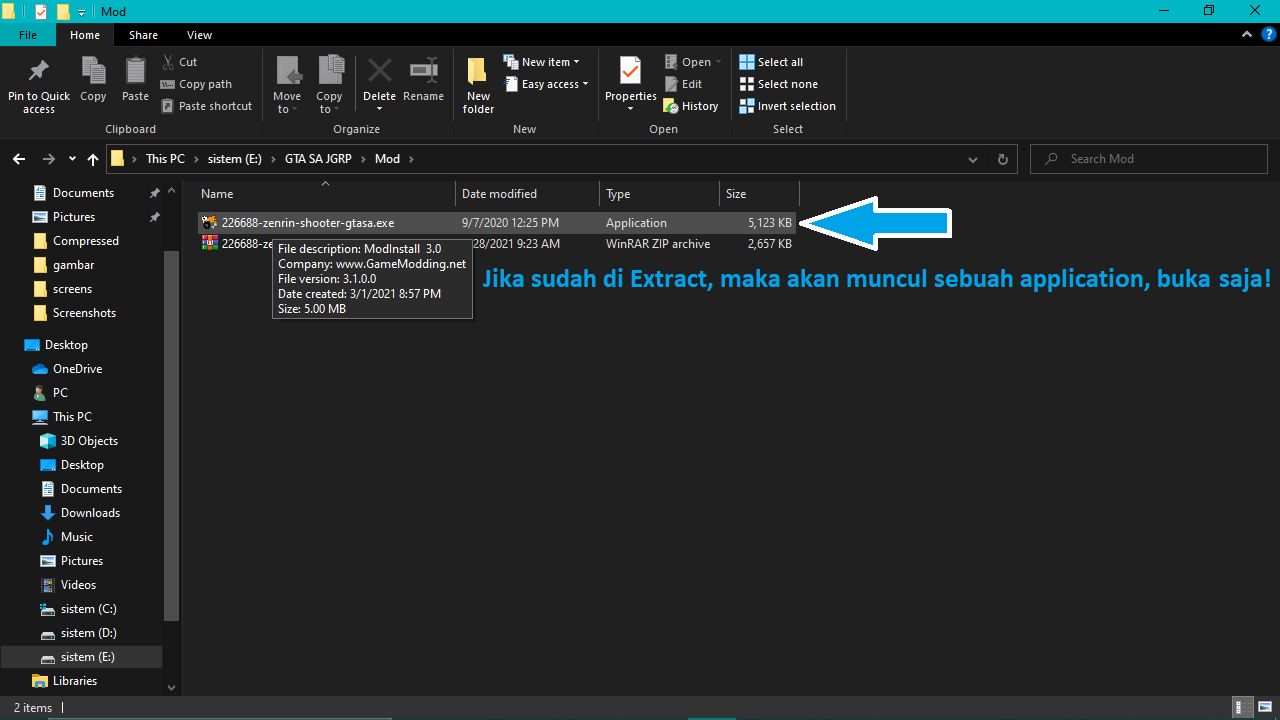Switch to the View tab
1280x720 pixels.
click(x=199, y=35)
